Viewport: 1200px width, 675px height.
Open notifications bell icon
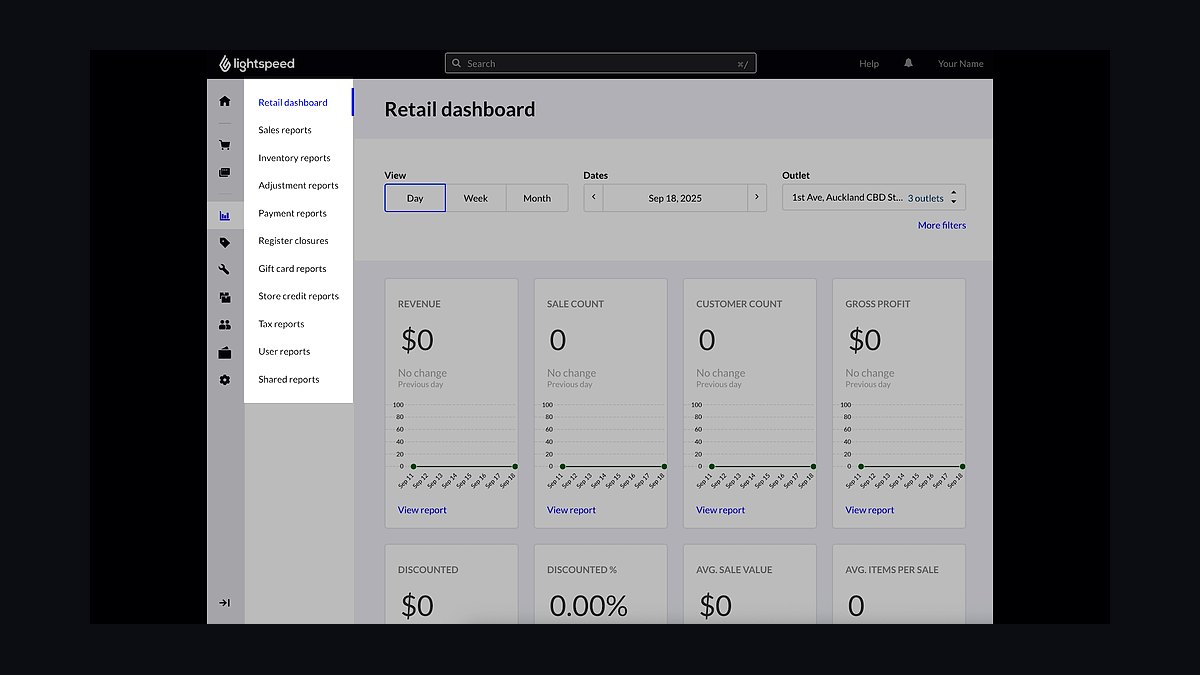coord(908,63)
